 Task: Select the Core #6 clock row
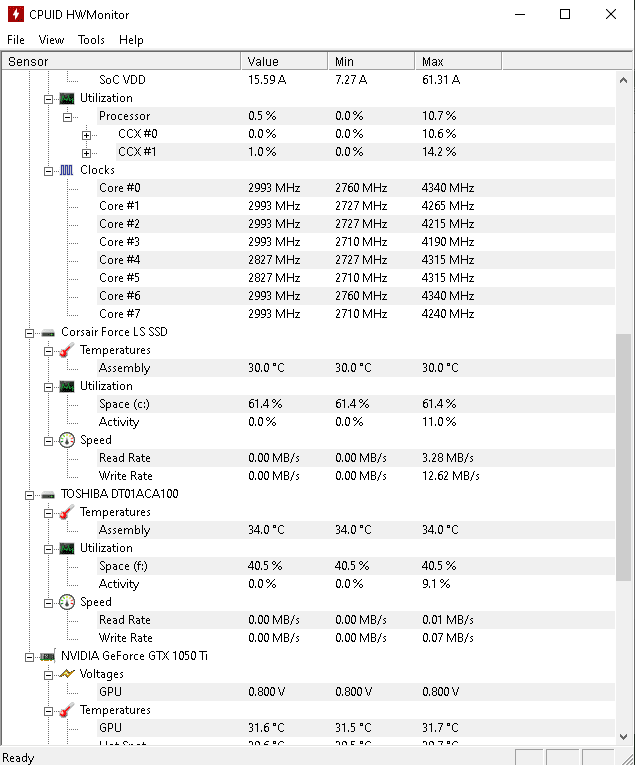(x=356, y=296)
